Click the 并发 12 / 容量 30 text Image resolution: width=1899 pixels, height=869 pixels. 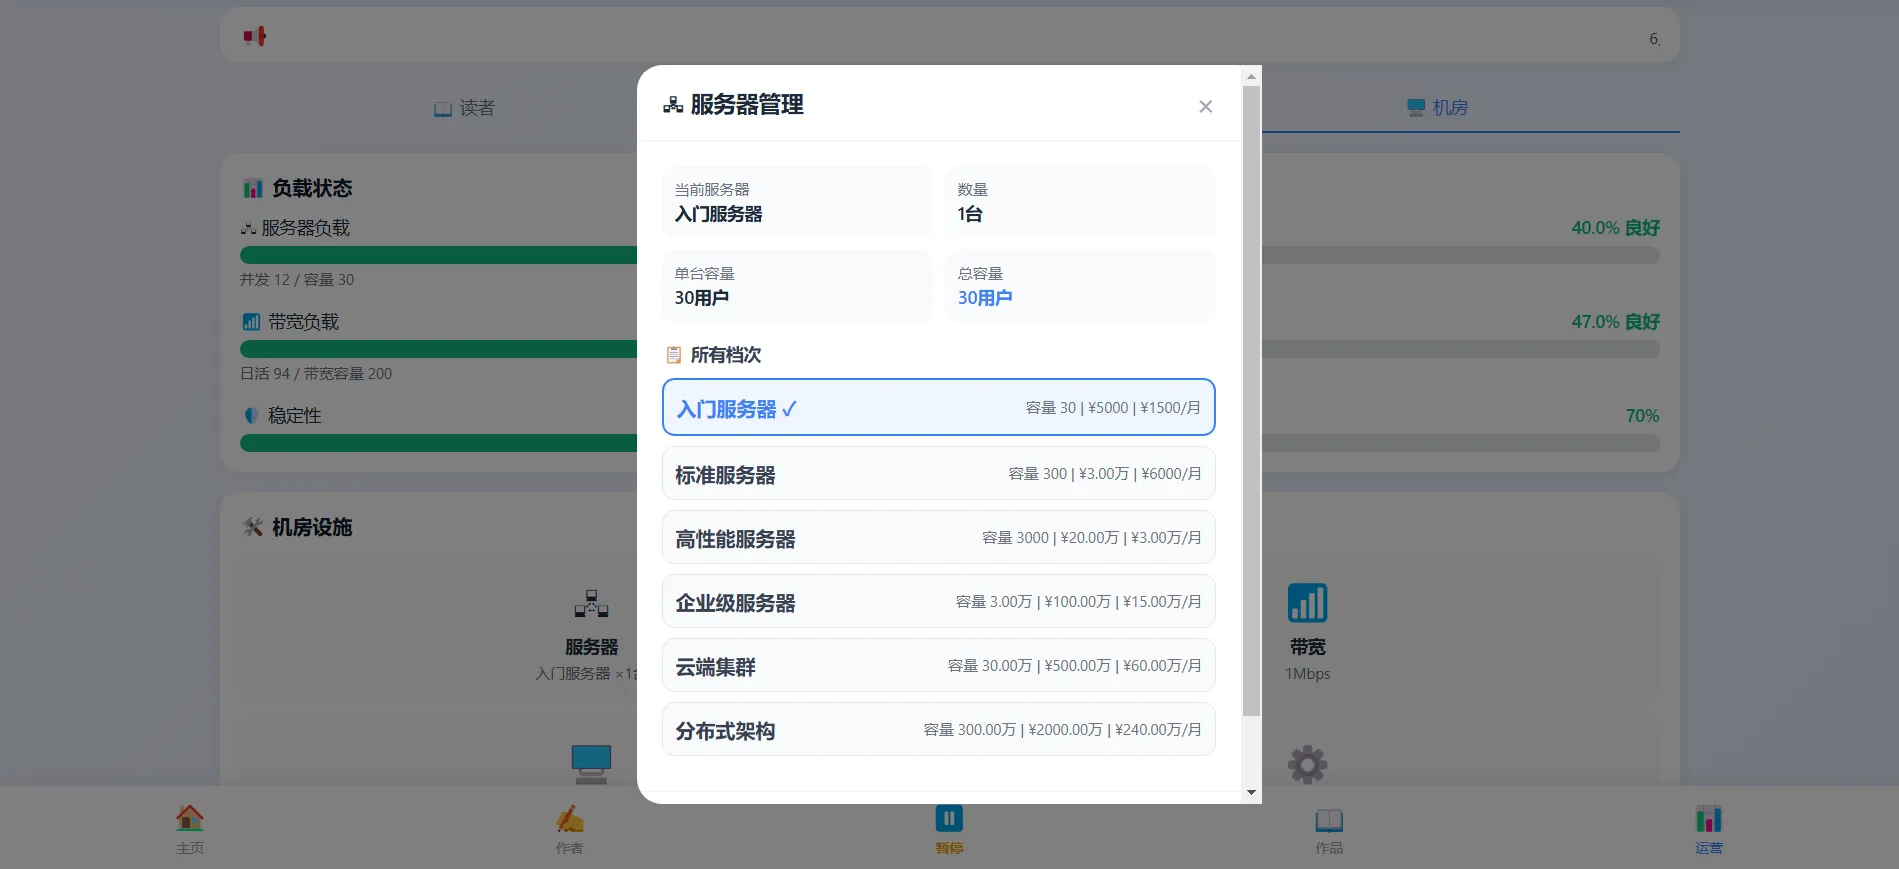pyautogui.click(x=297, y=279)
